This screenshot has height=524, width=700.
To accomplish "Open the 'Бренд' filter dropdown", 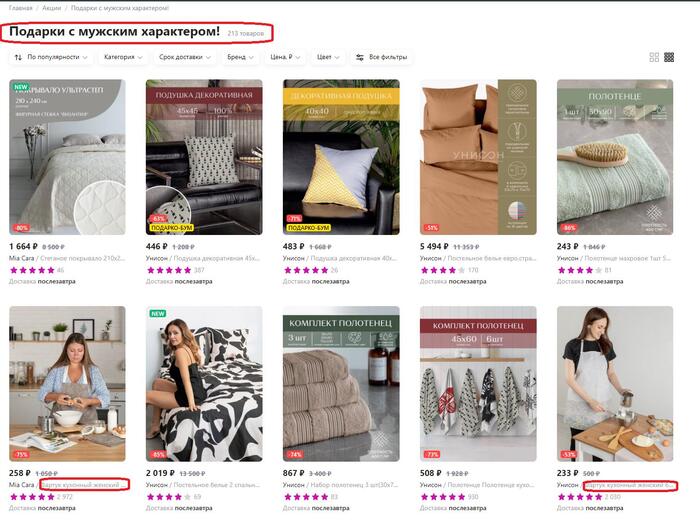I will pyautogui.click(x=240, y=57).
